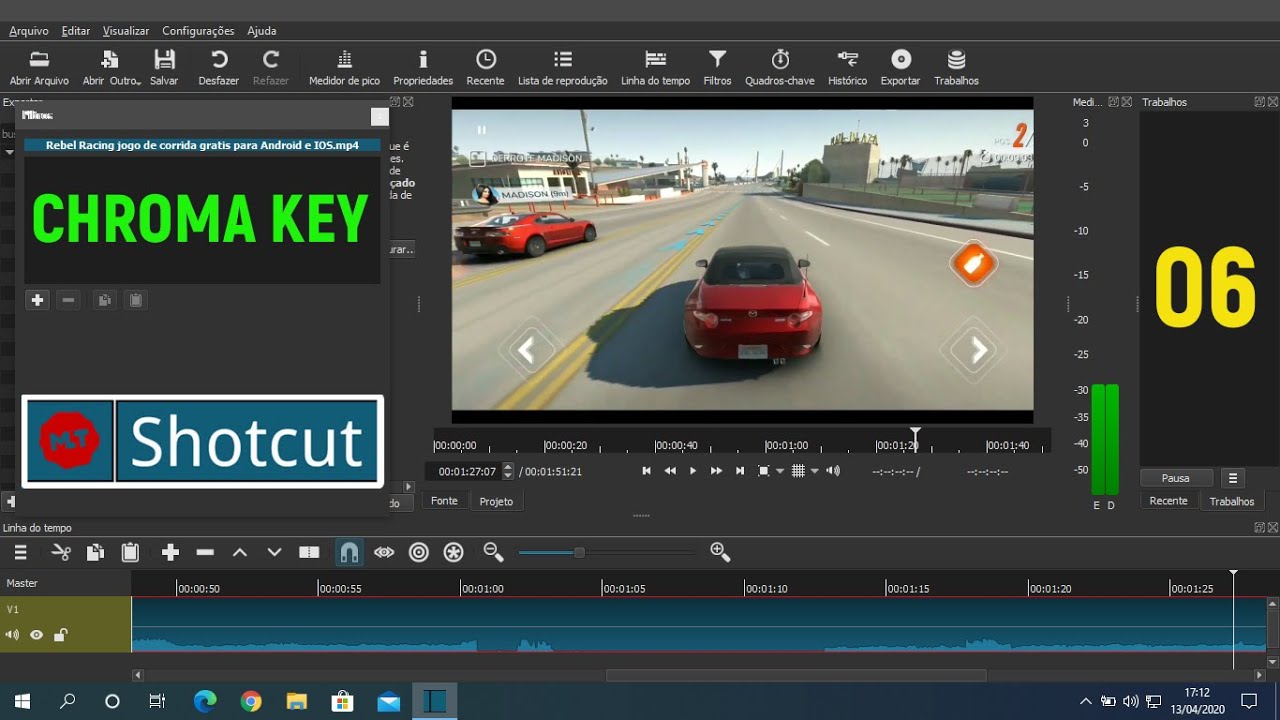
Task: Switch to Trabalhos tab at panel bottom
Action: point(1232,501)
